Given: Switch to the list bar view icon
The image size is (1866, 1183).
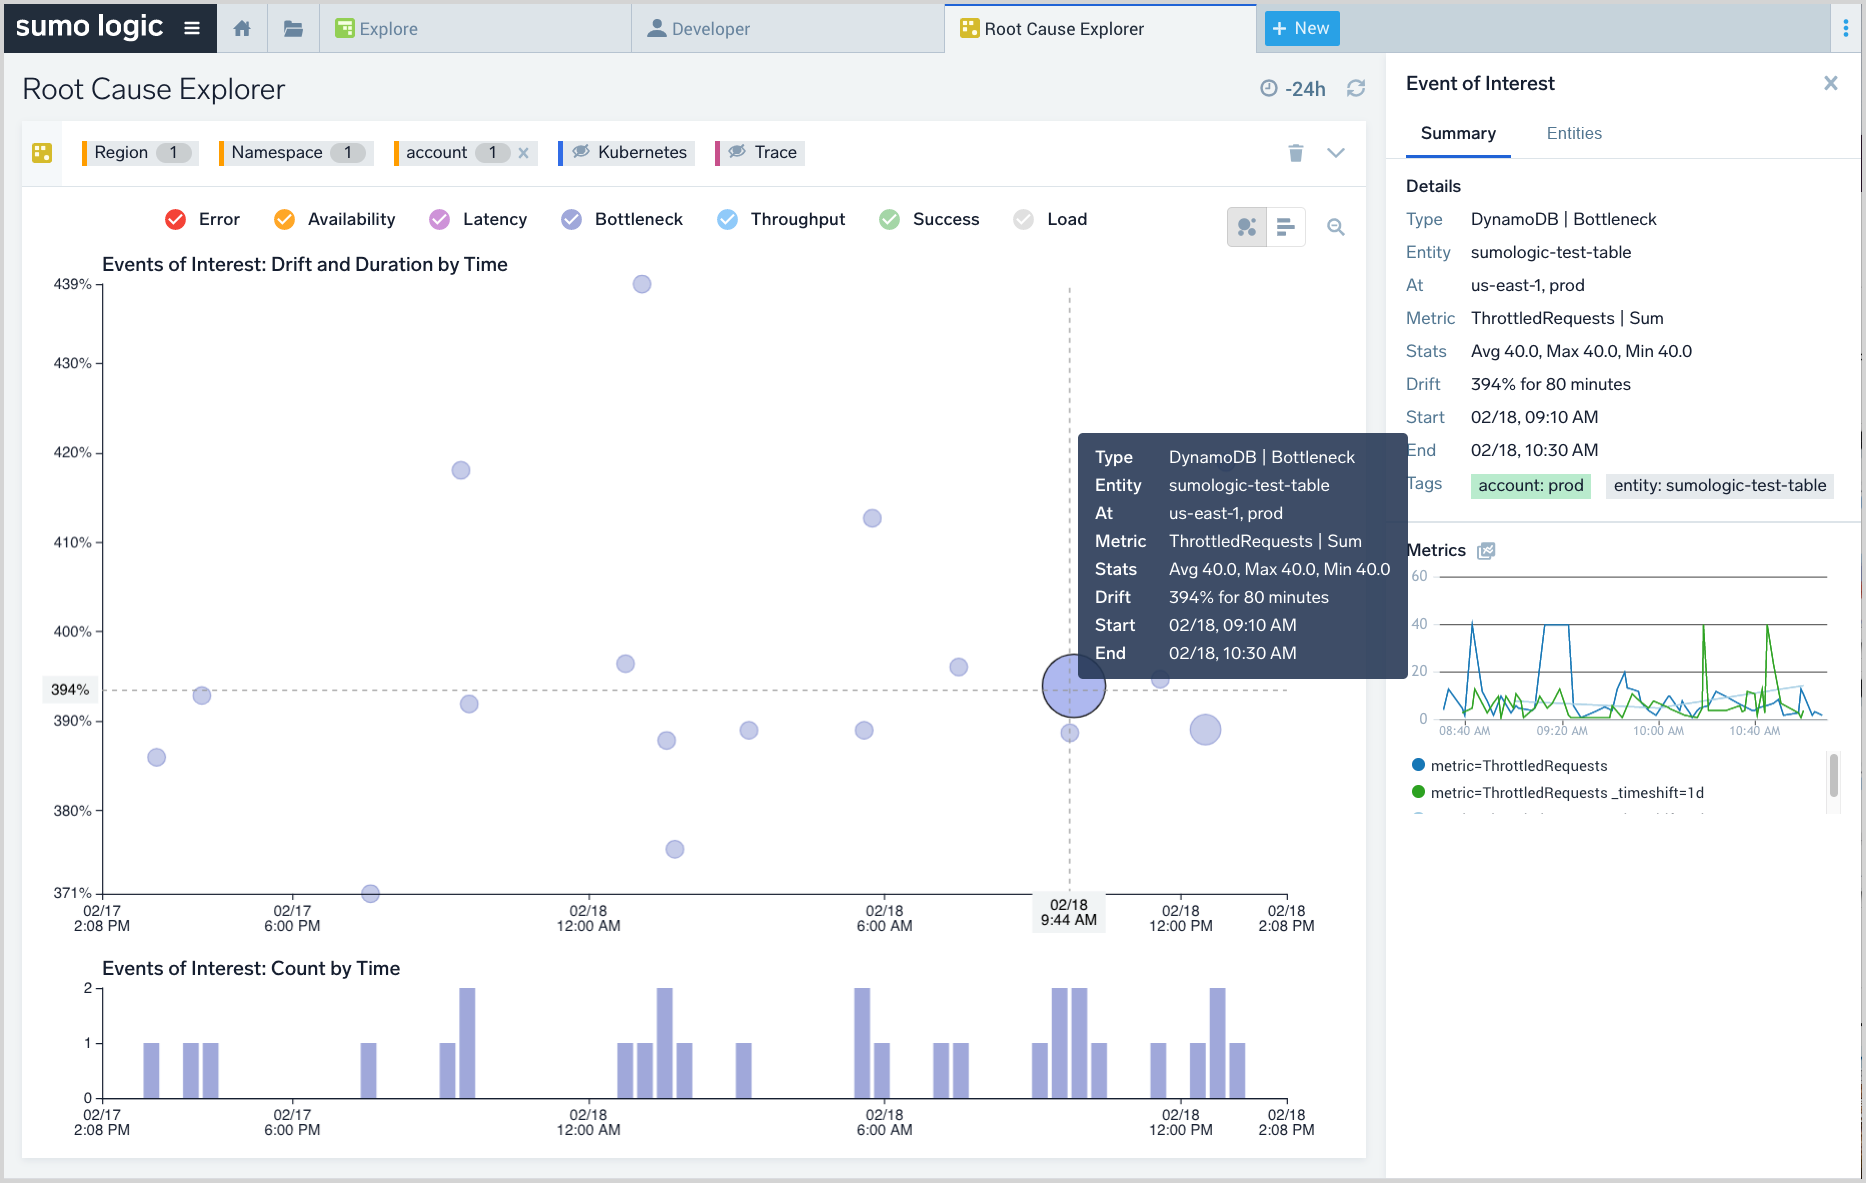Looking at the screenshot, I should coord(1286,227).
